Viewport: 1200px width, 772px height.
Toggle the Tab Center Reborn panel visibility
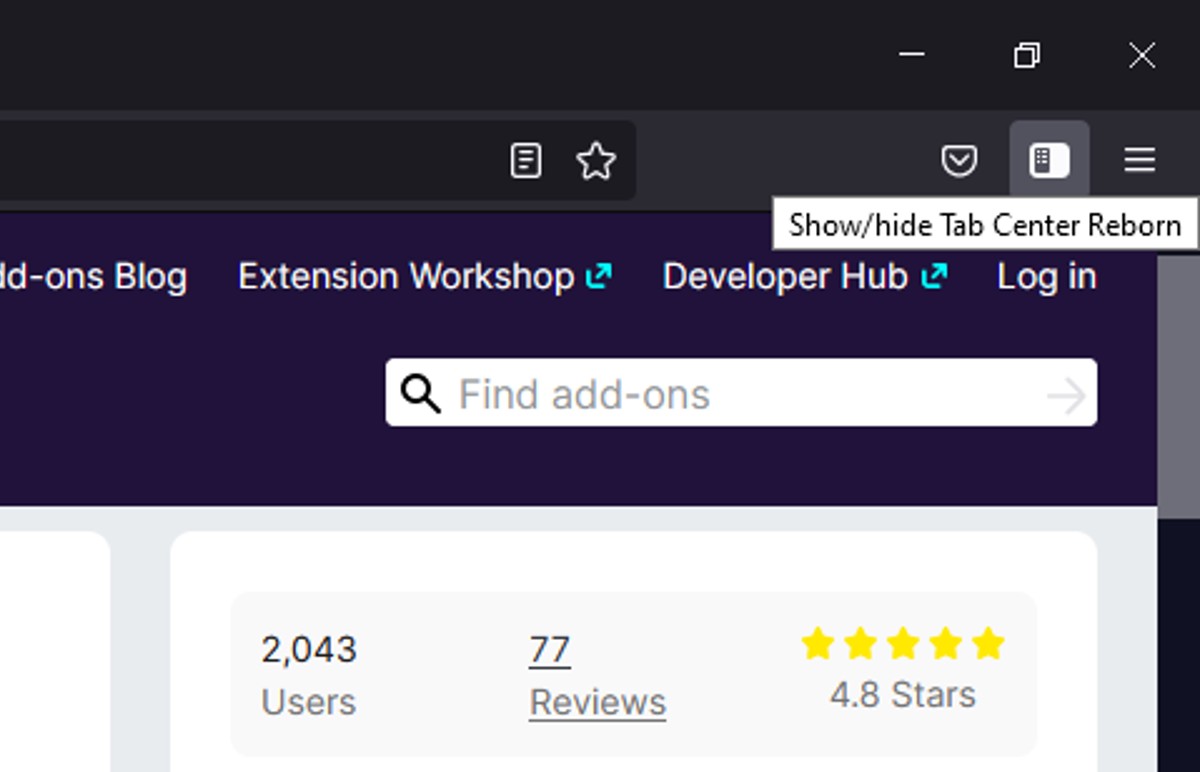(x=1049, y=160)
